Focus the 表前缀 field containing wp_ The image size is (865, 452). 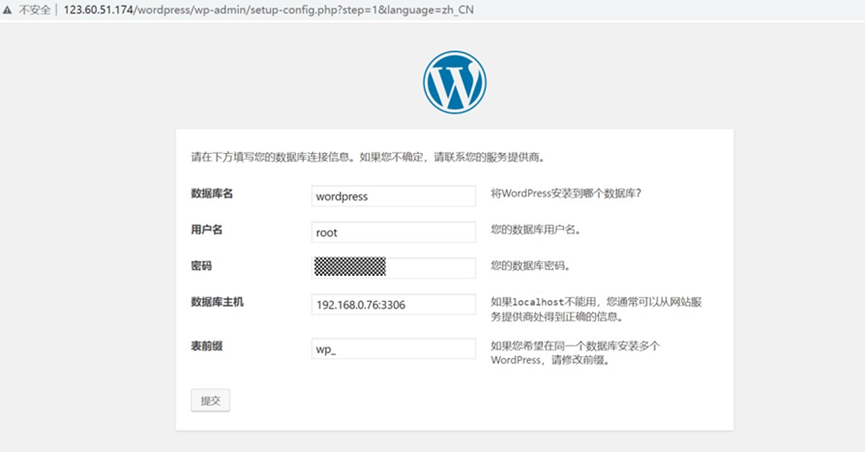click(393, 349)
